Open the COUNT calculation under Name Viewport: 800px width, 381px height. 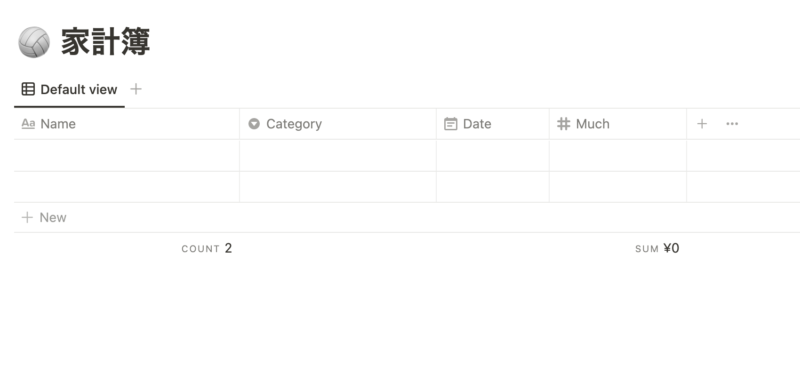coord(207,248)
